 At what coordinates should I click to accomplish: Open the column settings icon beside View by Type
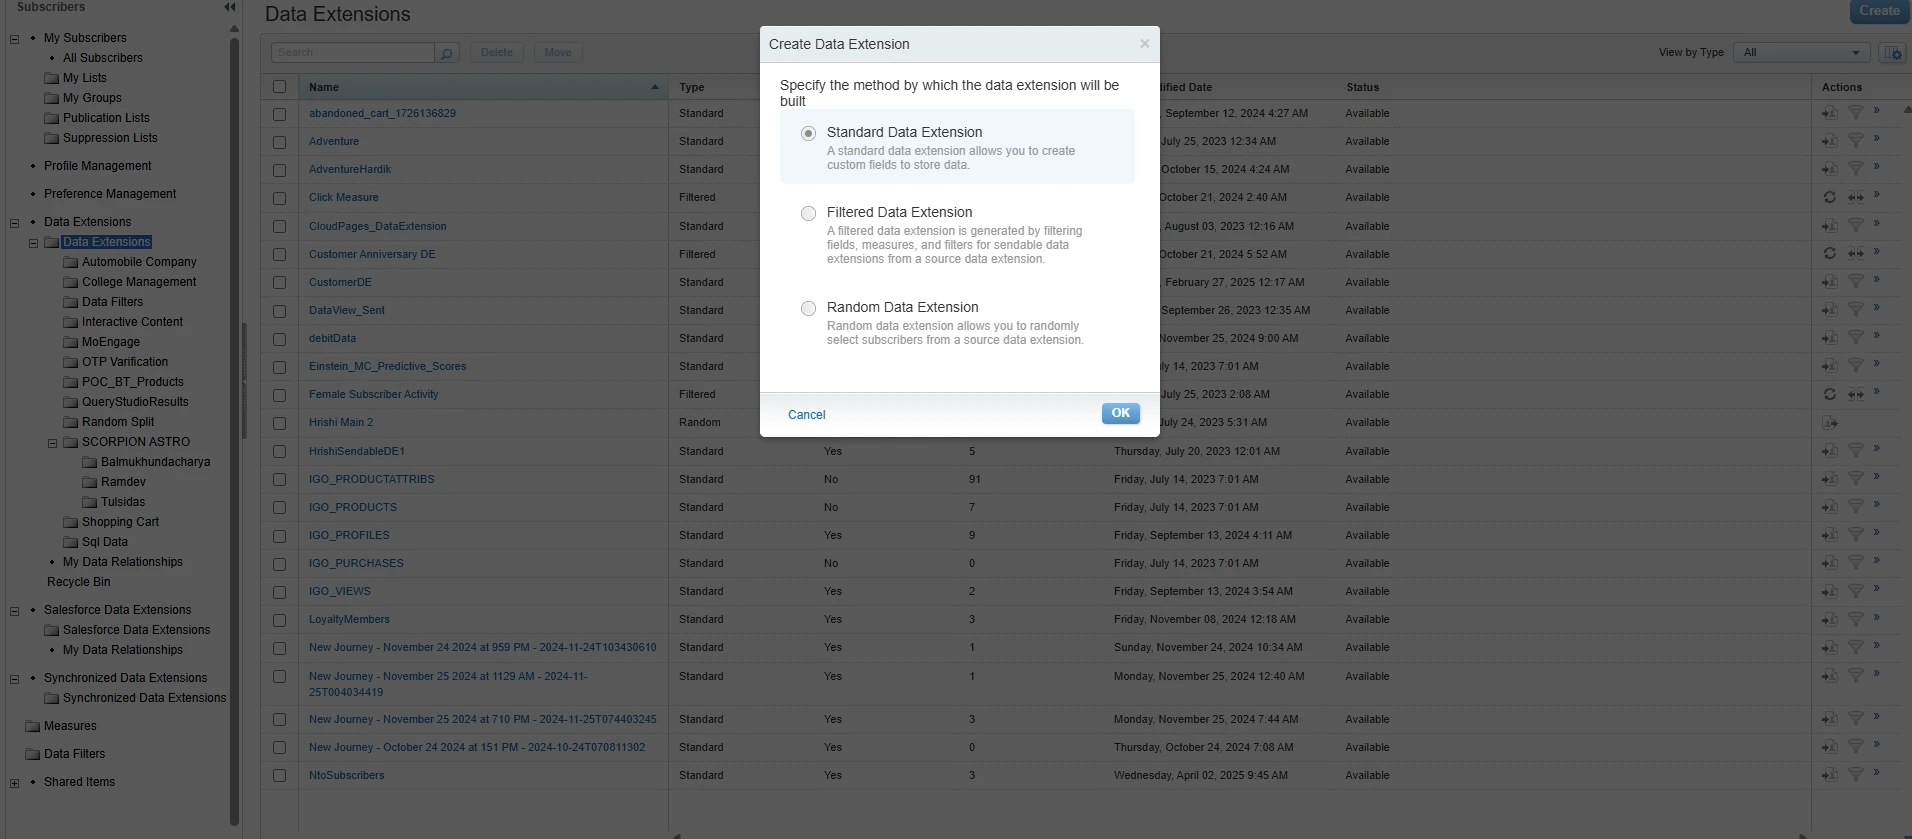(1891, 53)
